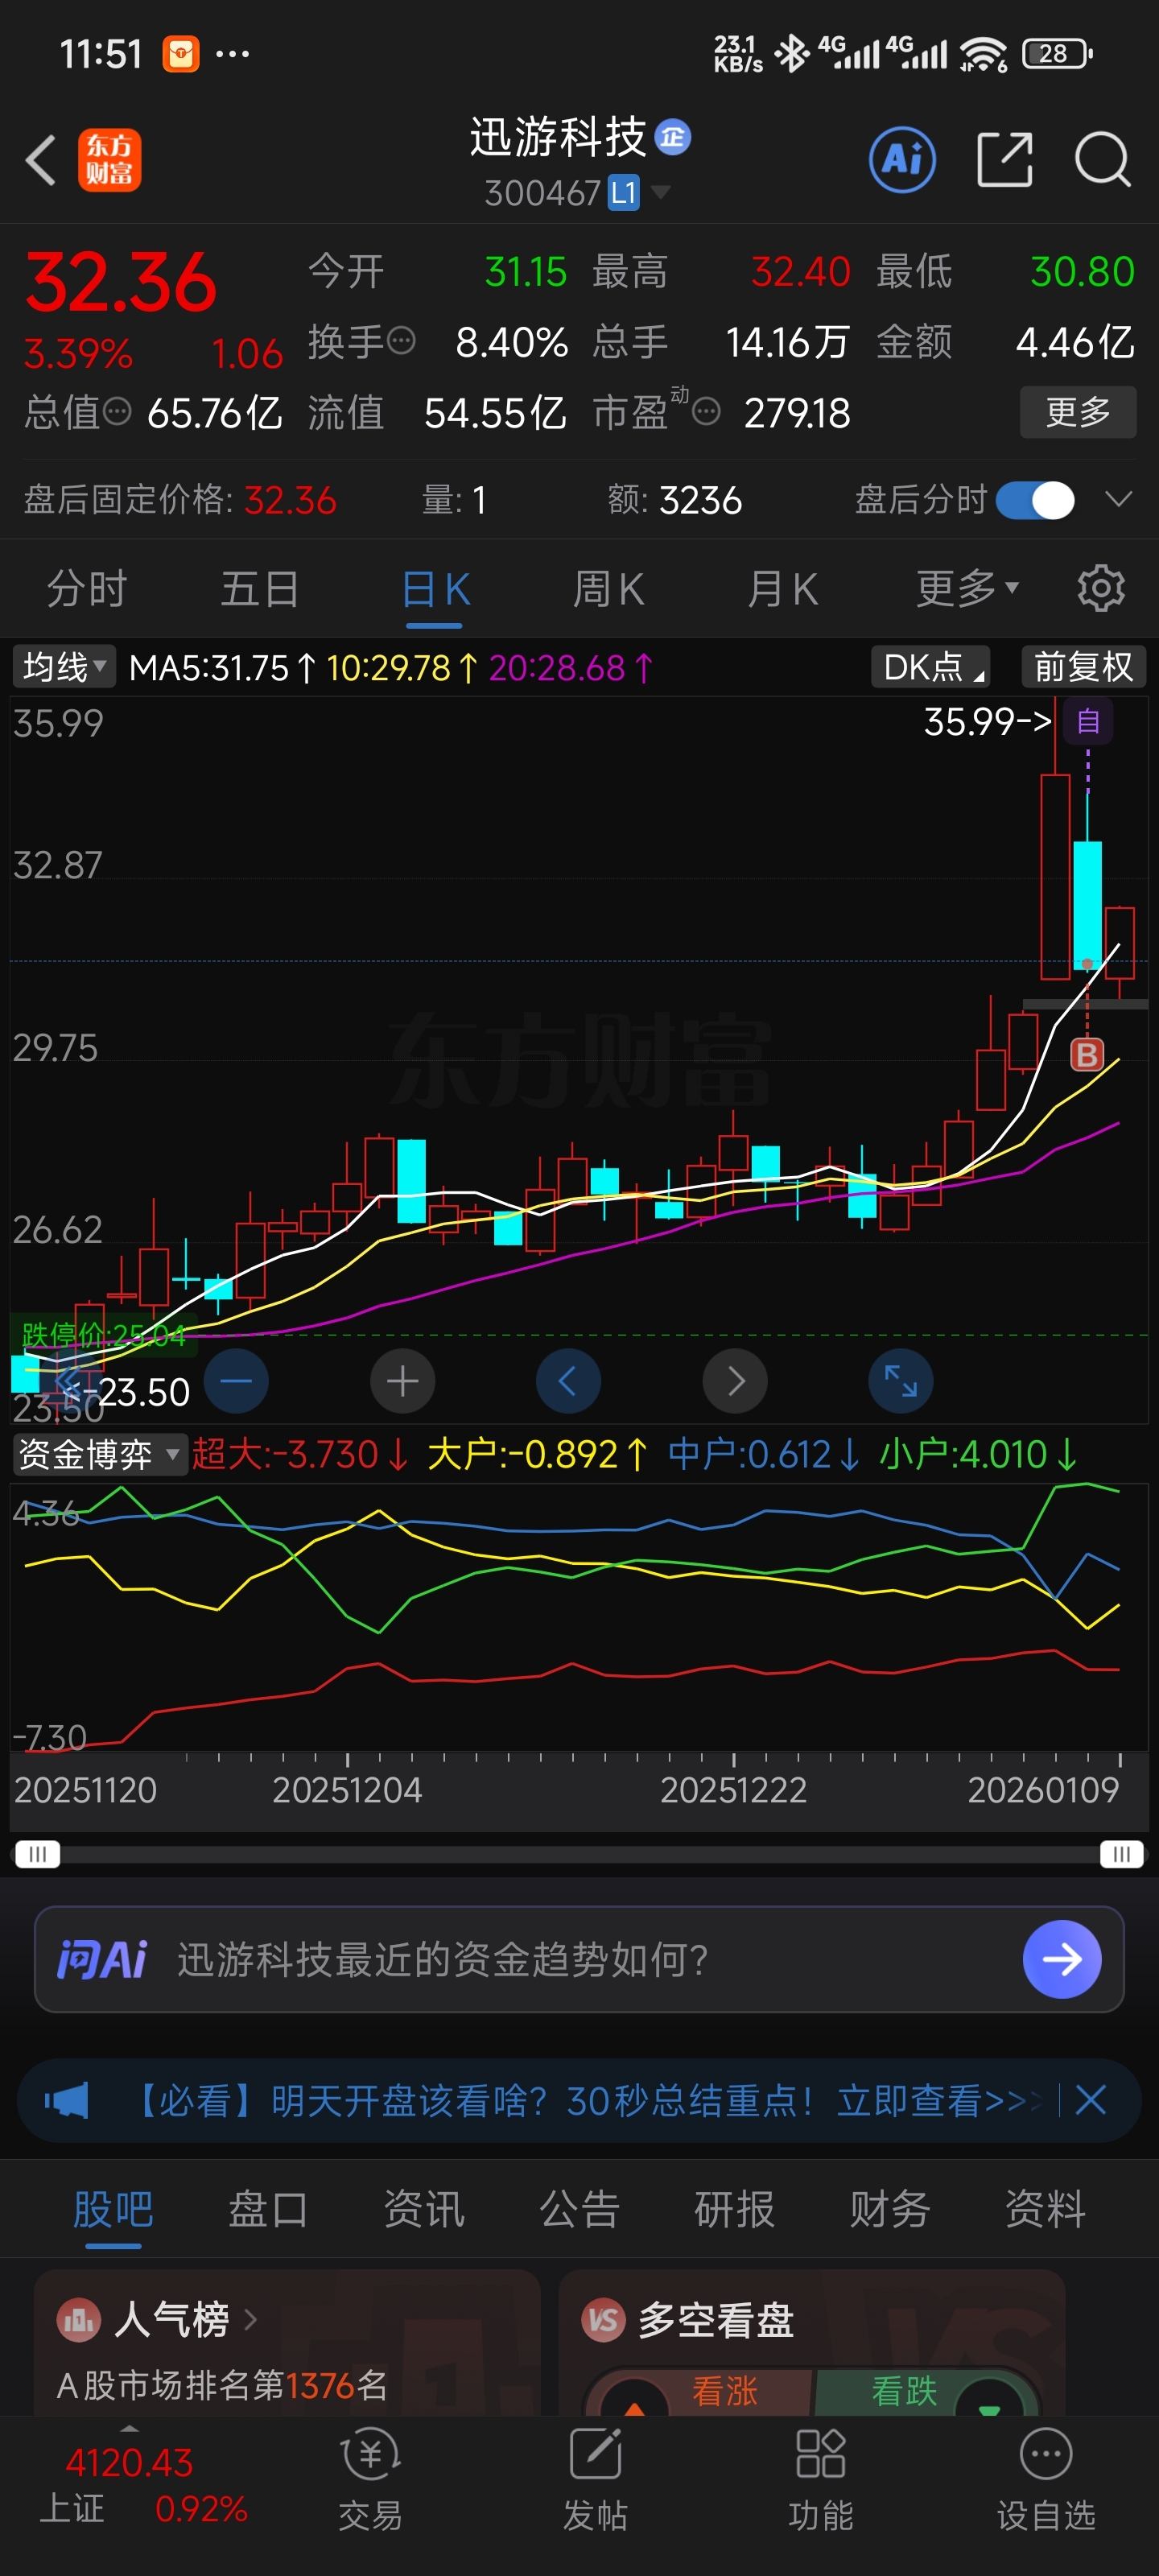The width and height of the screenshot is (1159, 2576).
Task: Open chart settings gear icon
Action: [1100, 588]
